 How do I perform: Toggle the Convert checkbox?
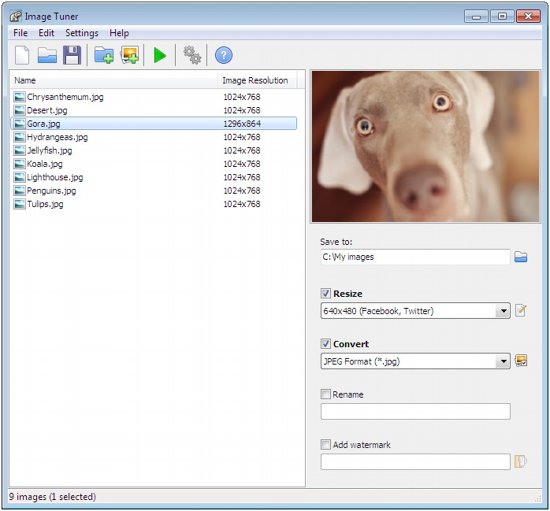(326, 344)
